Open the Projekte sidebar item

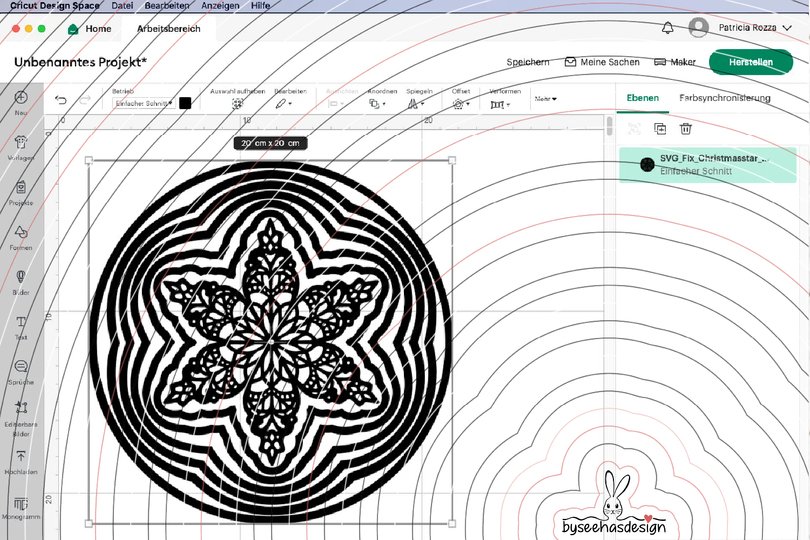[21, 192]
